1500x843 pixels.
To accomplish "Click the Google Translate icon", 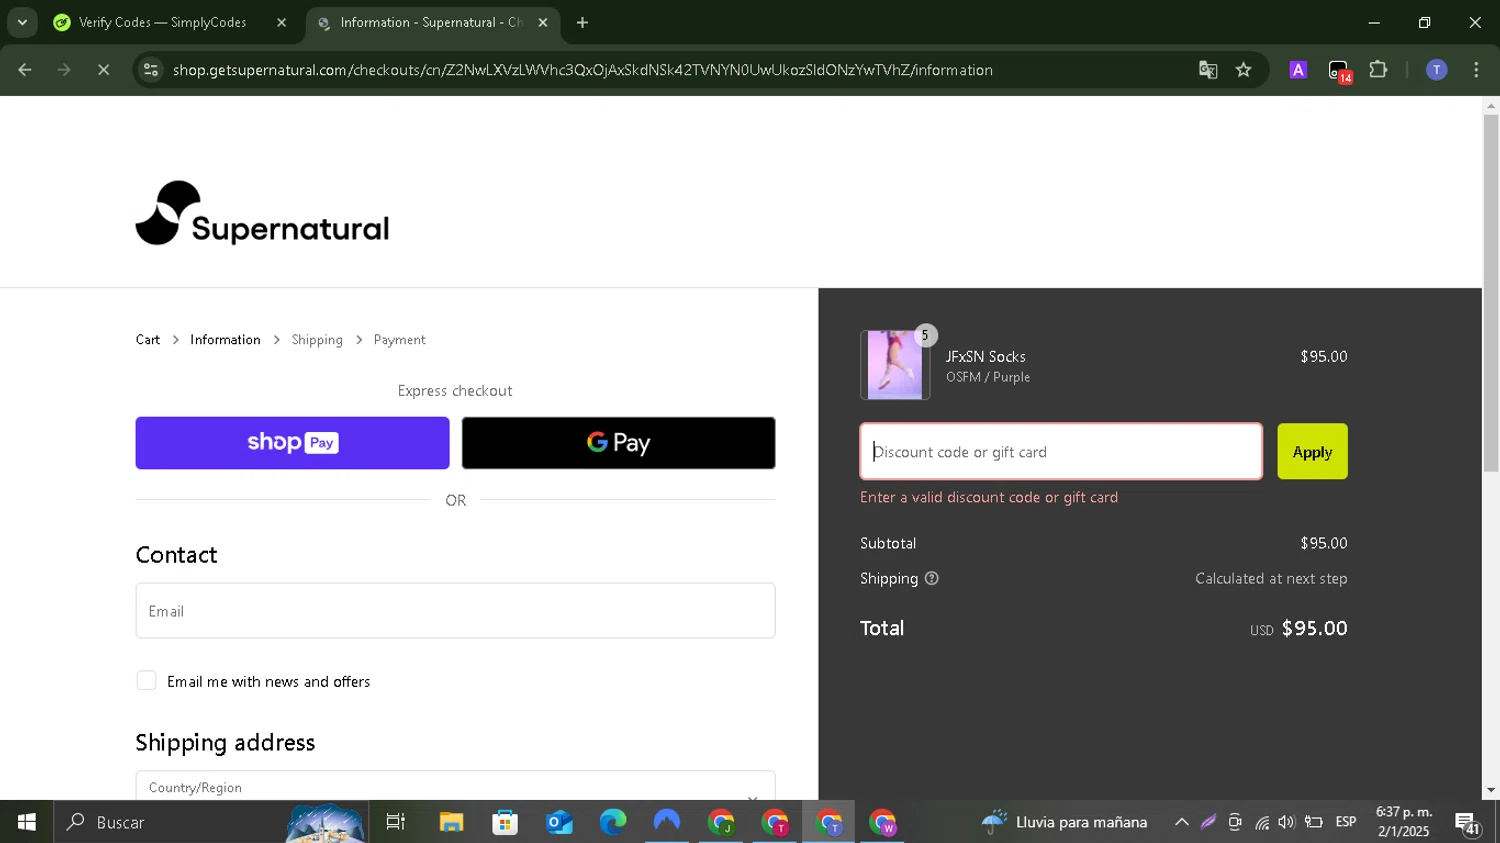I will coord(1208,70).
